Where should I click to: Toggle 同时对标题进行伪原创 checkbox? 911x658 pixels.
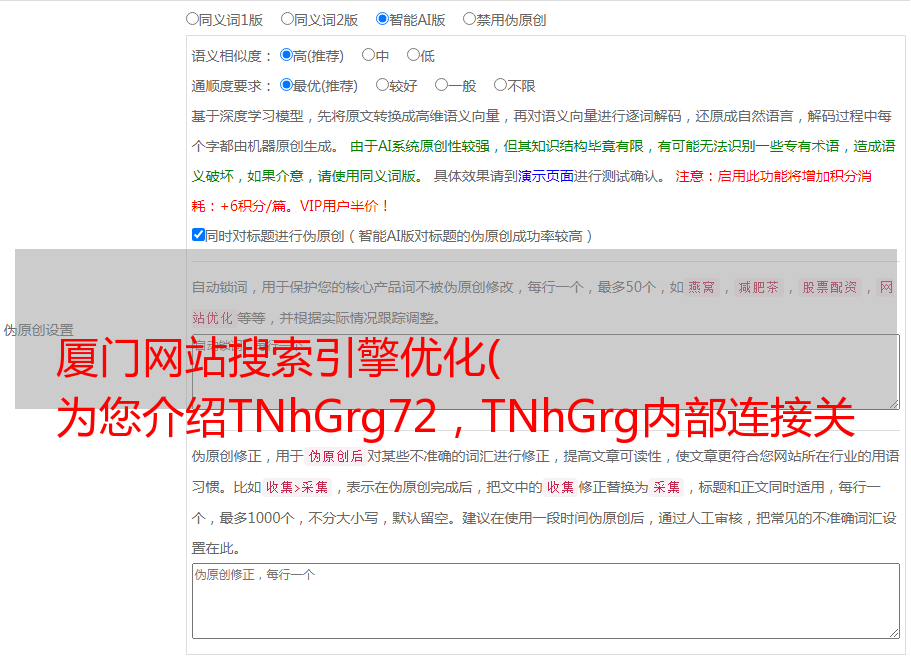(x=198, y=235)
